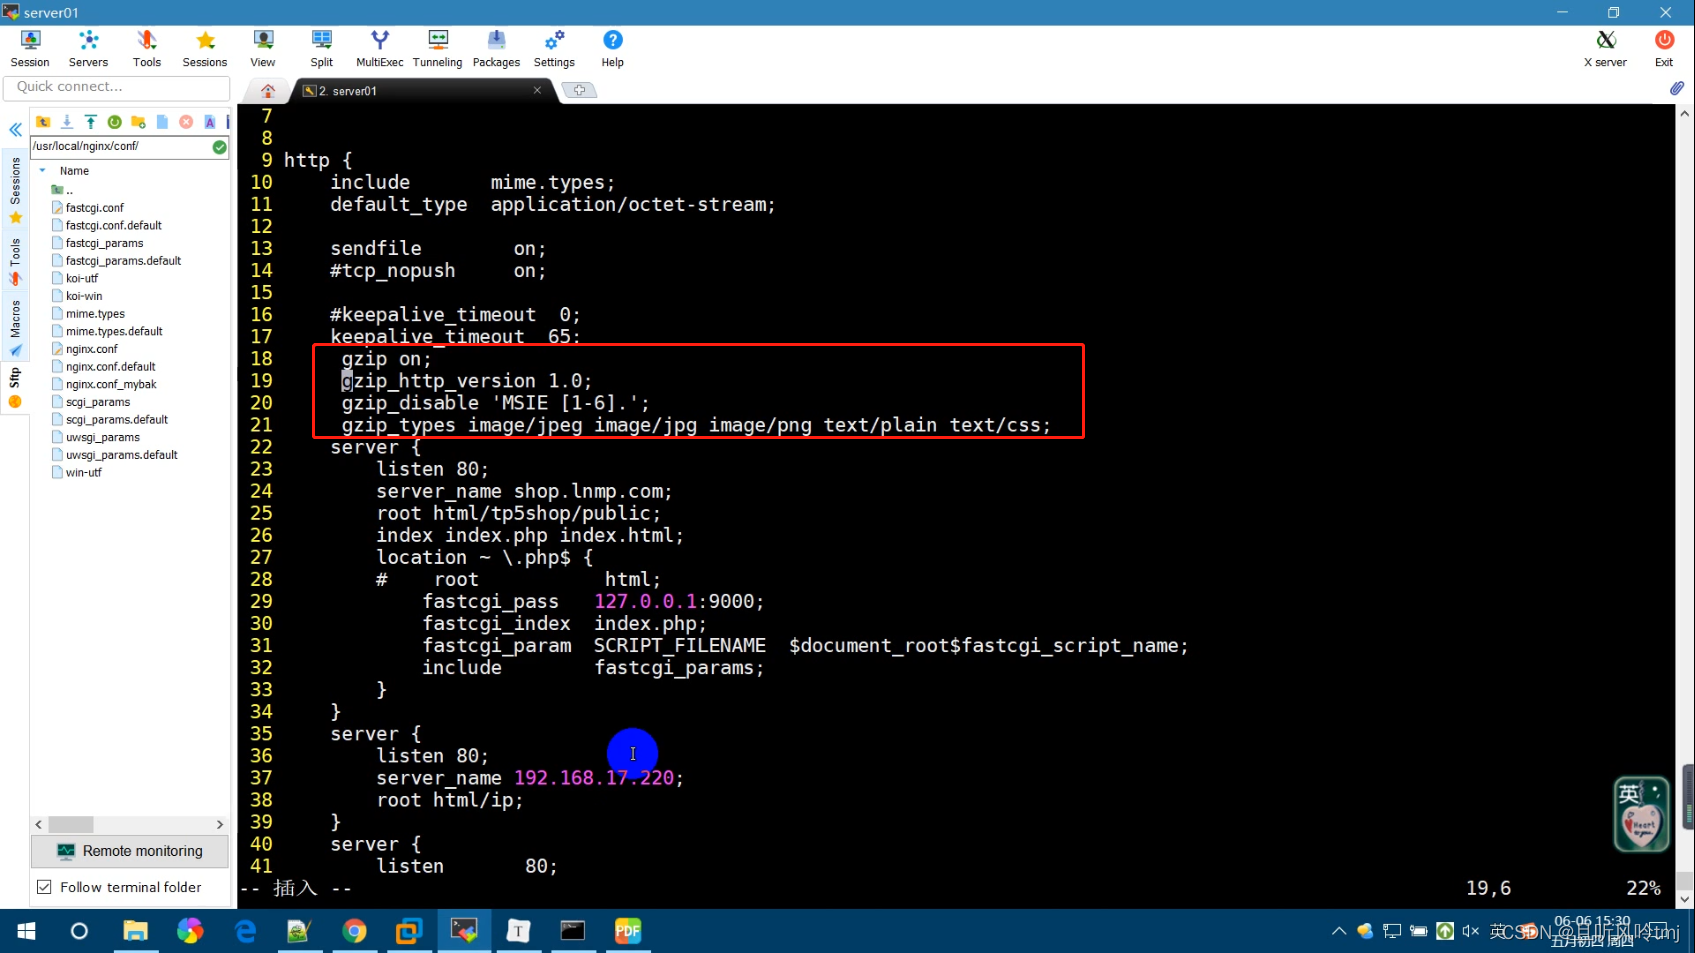Select the uwsgi_params.default file
The image size is (1695, 953).
coord(115,455)
